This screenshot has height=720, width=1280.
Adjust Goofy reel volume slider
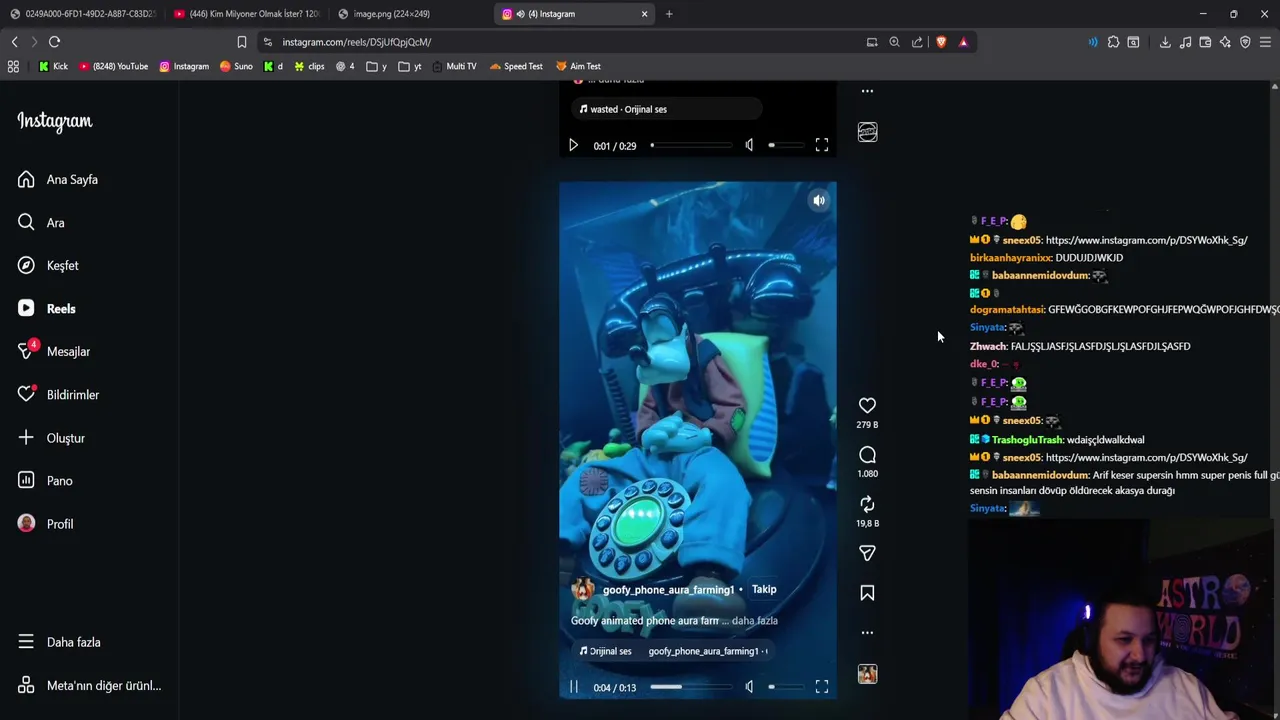pos(785,687)
